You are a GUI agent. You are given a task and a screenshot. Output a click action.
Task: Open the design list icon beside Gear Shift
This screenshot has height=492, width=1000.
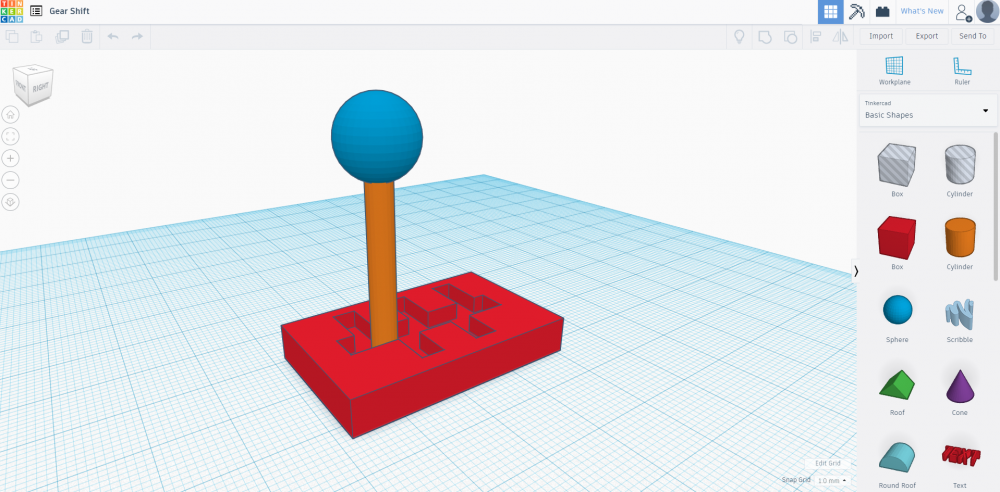coord(36,11)
